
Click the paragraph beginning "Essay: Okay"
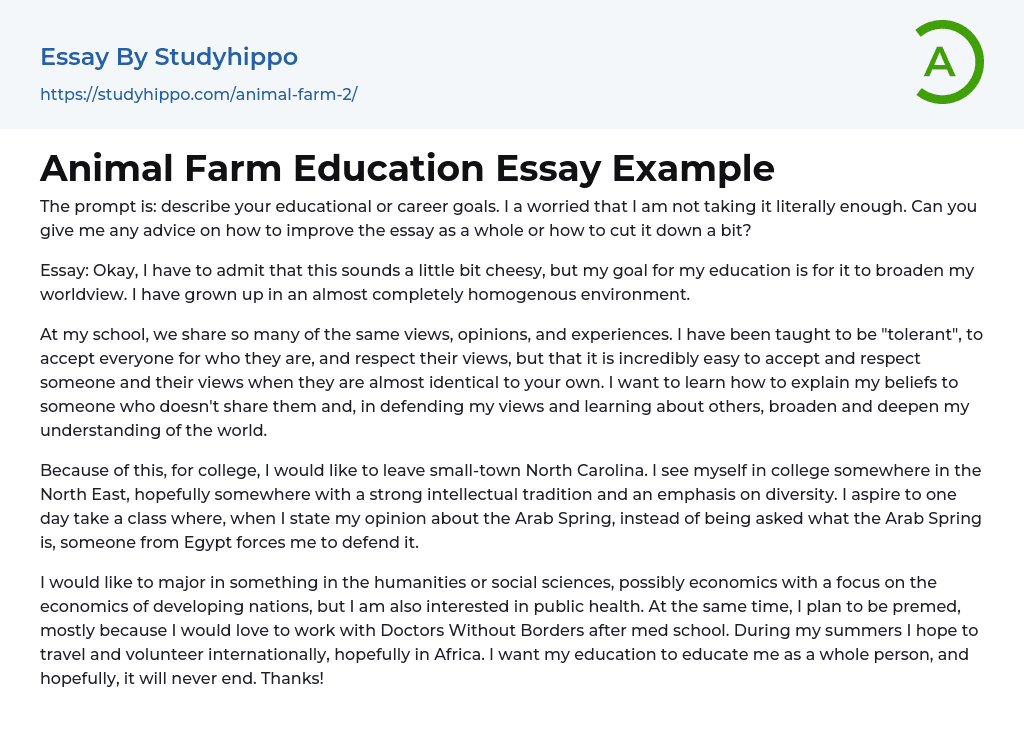point(506,282)
